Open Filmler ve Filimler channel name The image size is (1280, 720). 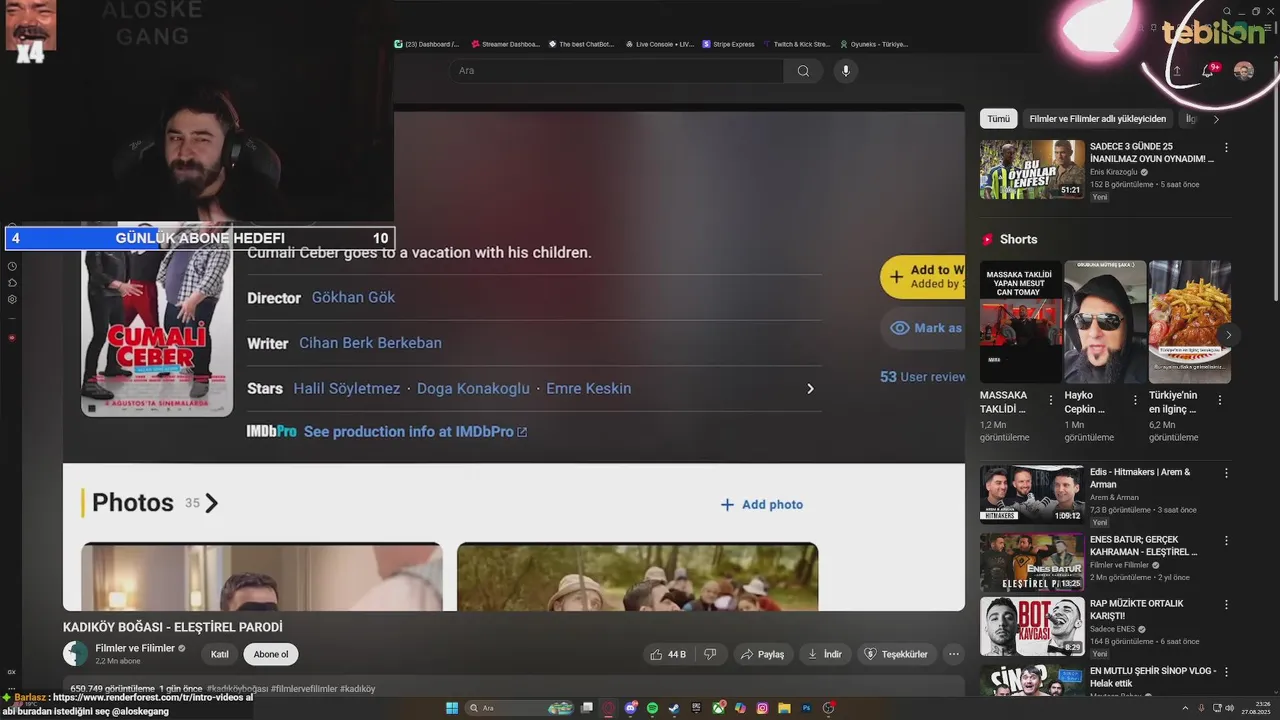pyautogui.click(x=135, y=648)
